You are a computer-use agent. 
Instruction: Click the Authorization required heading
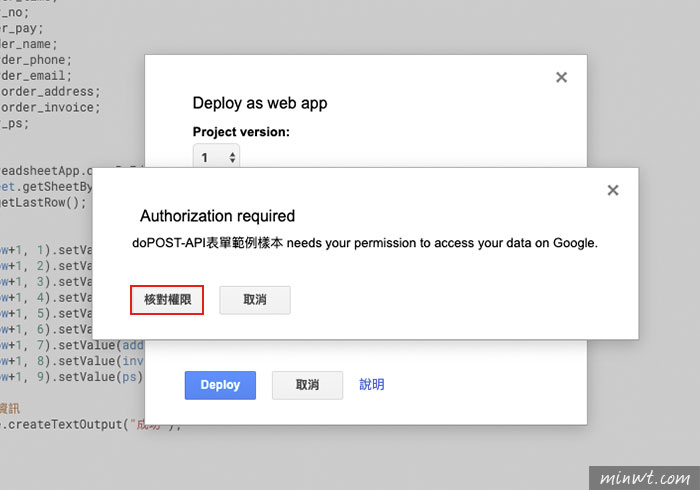[x=217, y=216]
